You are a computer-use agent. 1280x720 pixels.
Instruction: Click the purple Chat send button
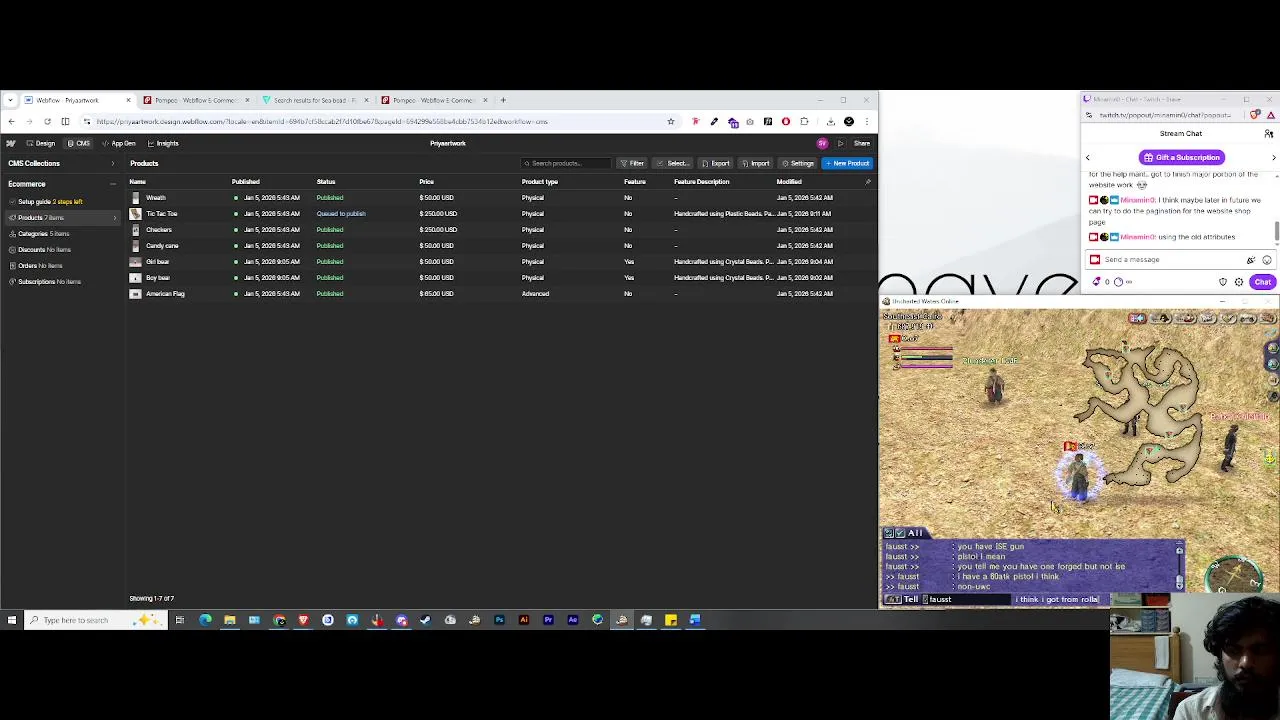(x=1262, y=282)
